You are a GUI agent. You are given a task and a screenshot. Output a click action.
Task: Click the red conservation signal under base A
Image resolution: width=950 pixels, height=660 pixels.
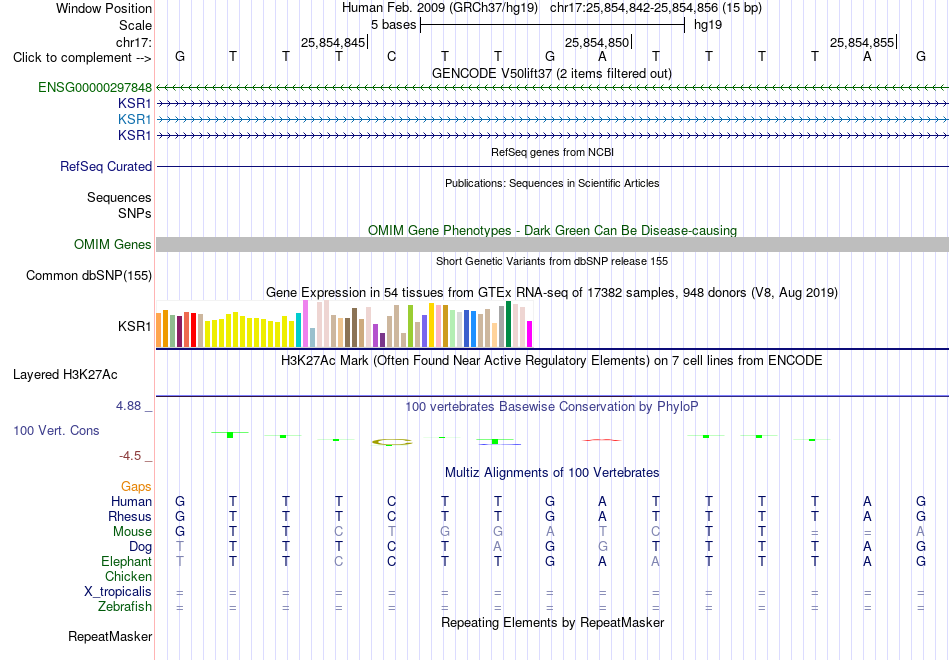tap(602, 440)
